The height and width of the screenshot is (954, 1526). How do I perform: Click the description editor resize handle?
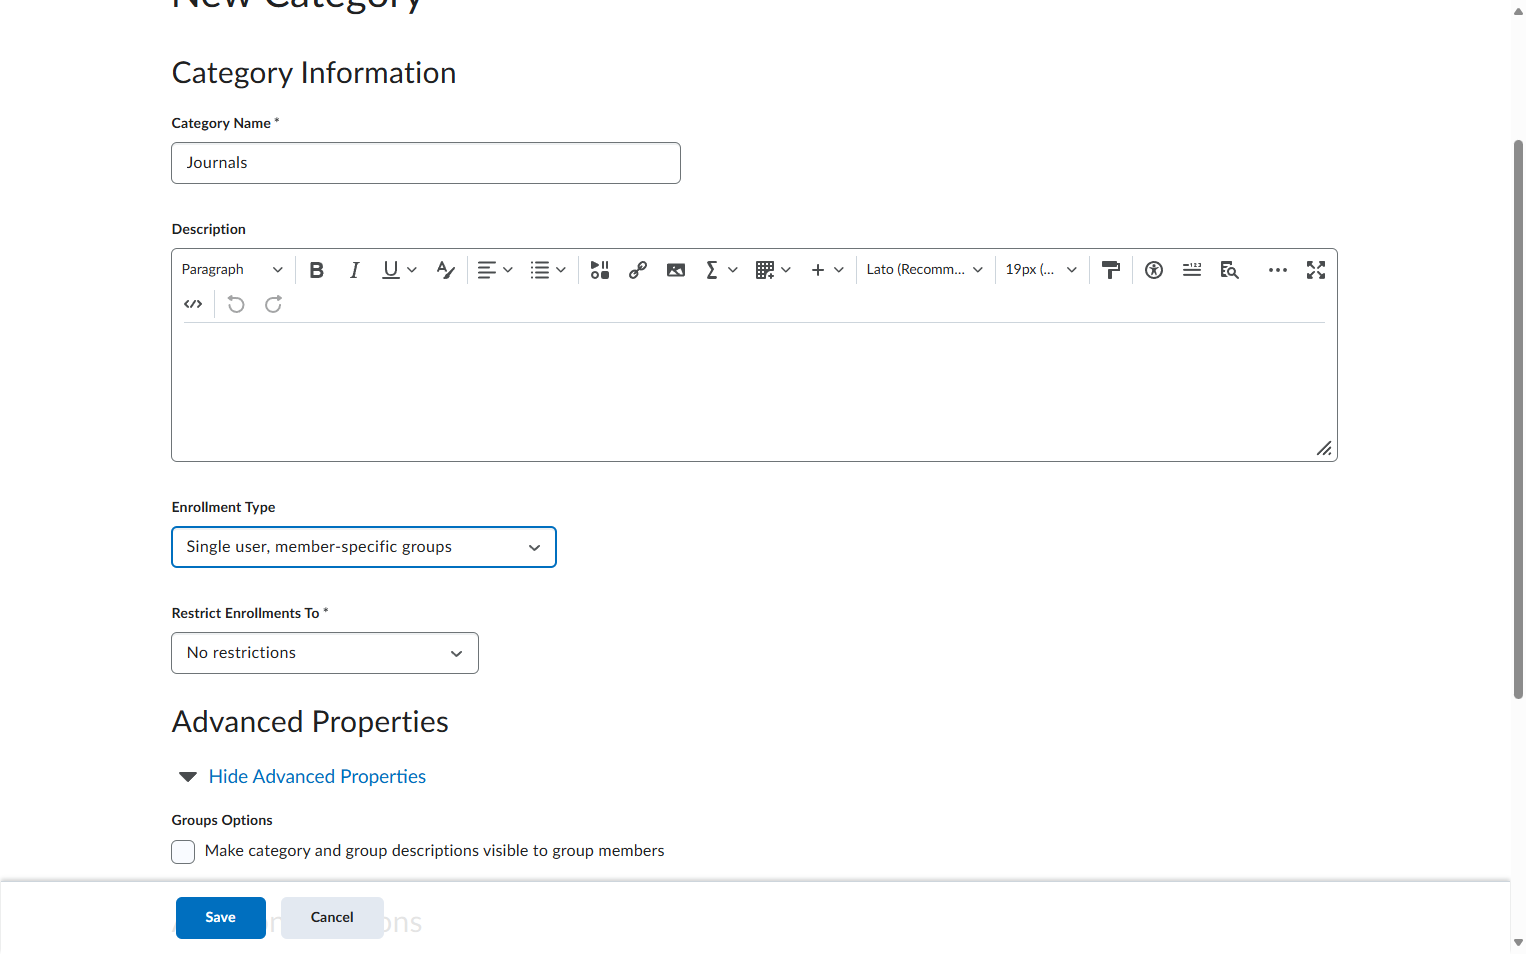[x=1324, y=448]
